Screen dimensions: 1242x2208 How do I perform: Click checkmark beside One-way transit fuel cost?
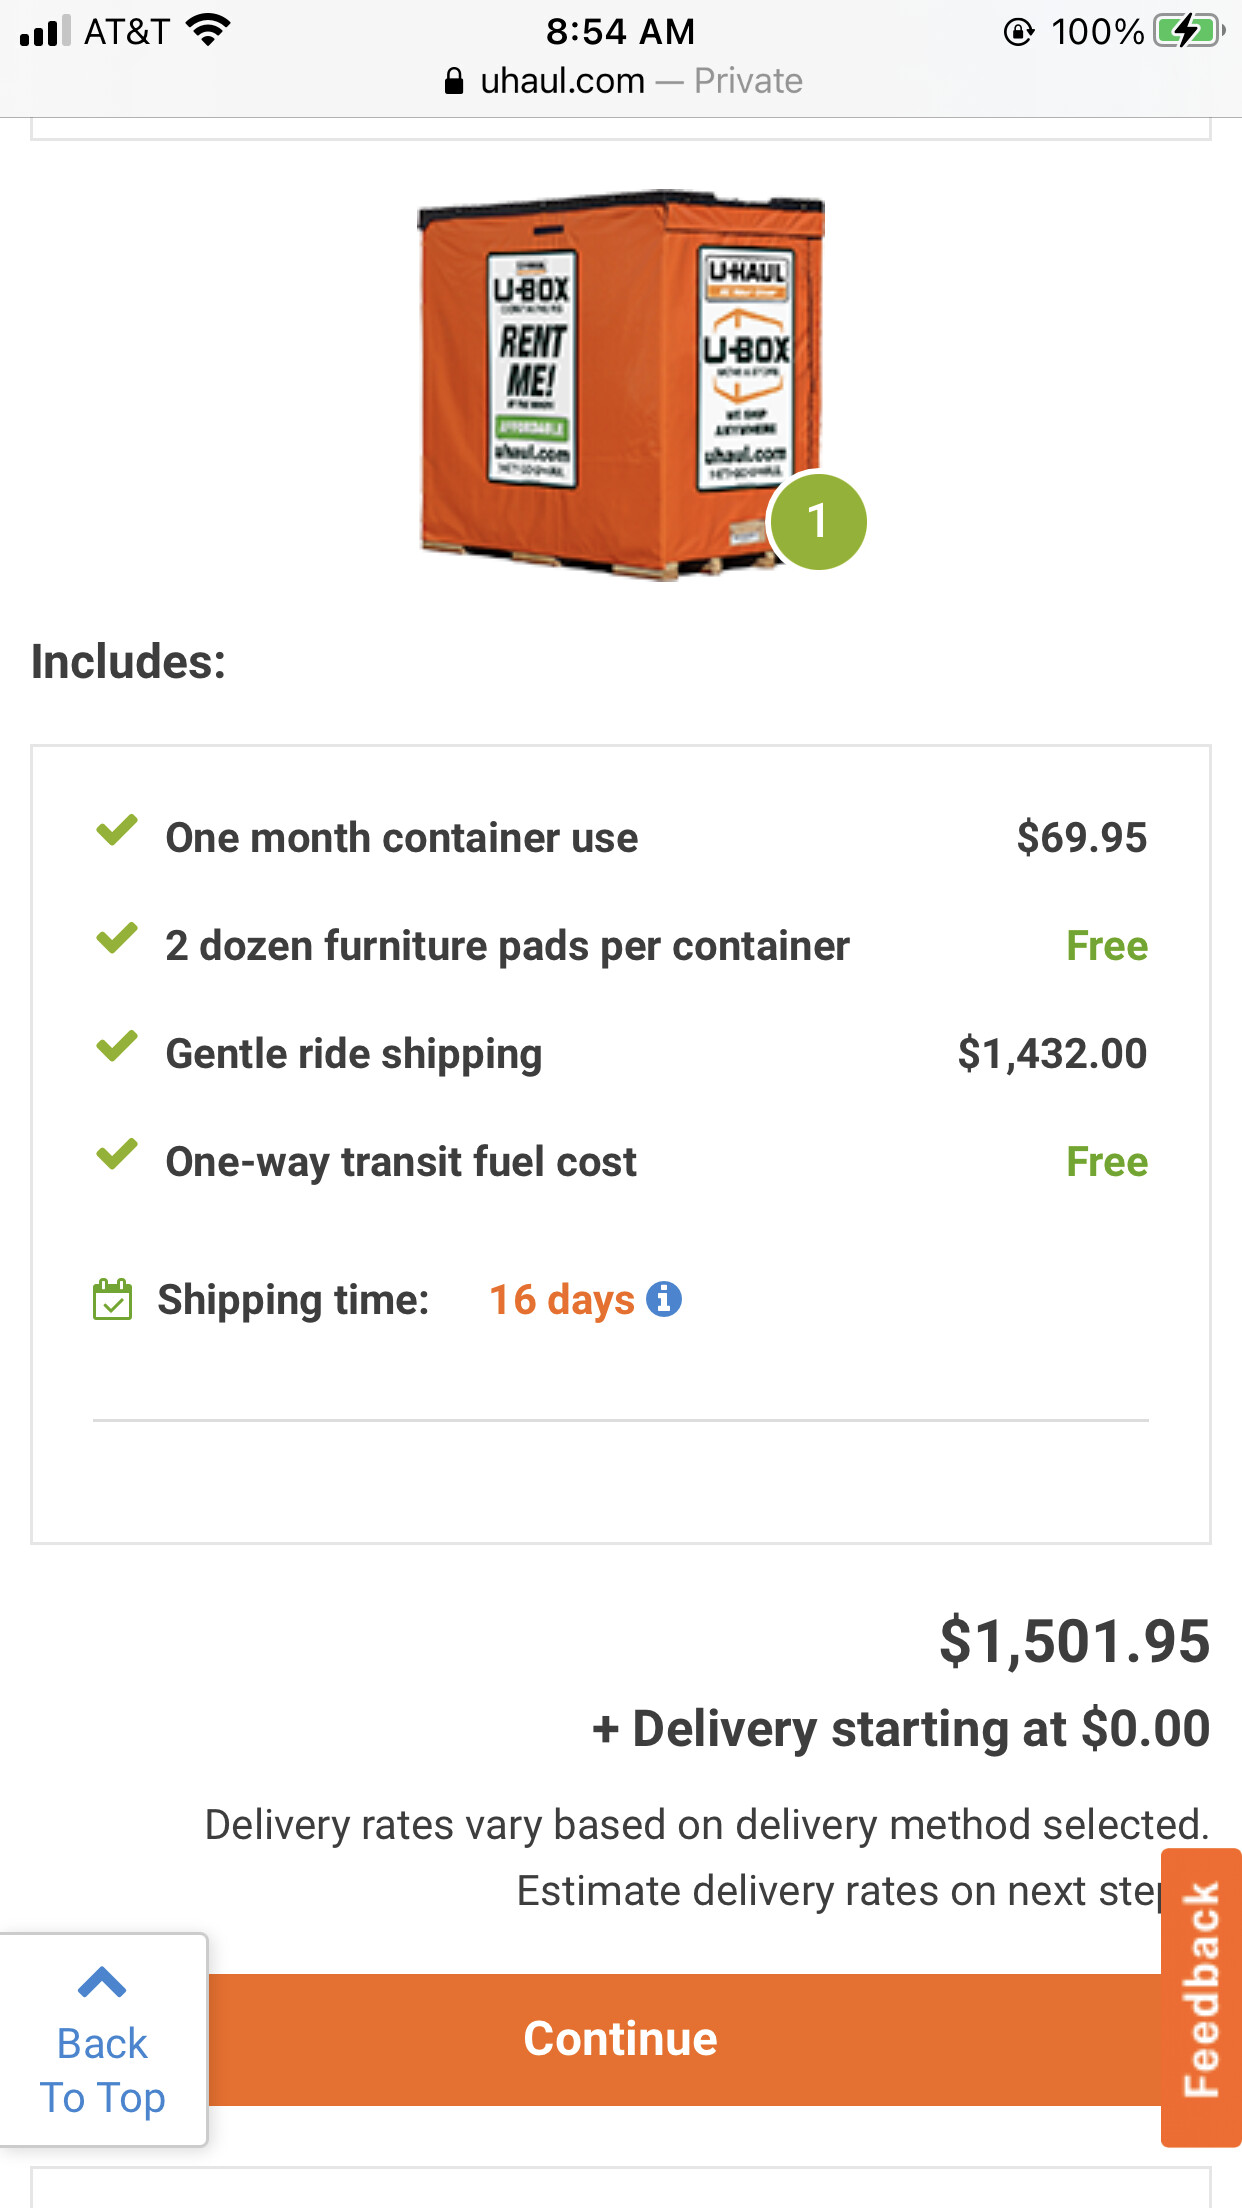tap(117, 1154)
